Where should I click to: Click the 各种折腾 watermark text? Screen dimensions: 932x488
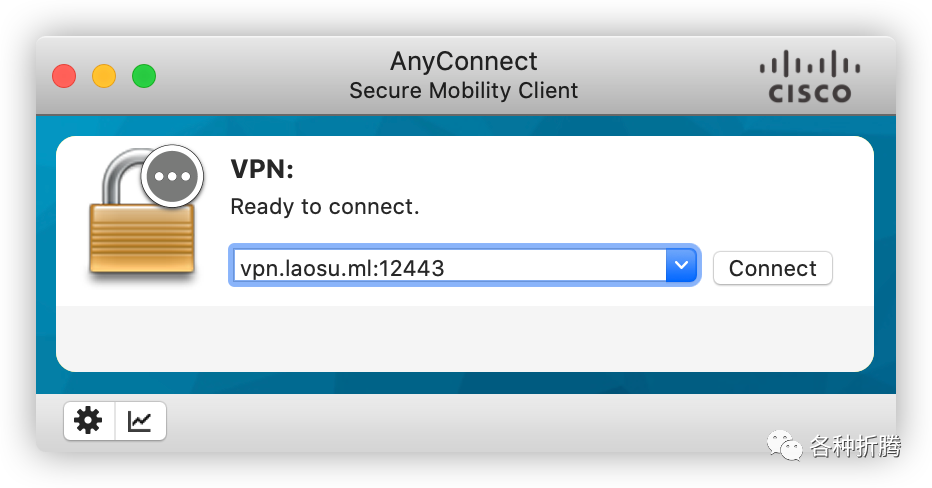coord(855,446)
